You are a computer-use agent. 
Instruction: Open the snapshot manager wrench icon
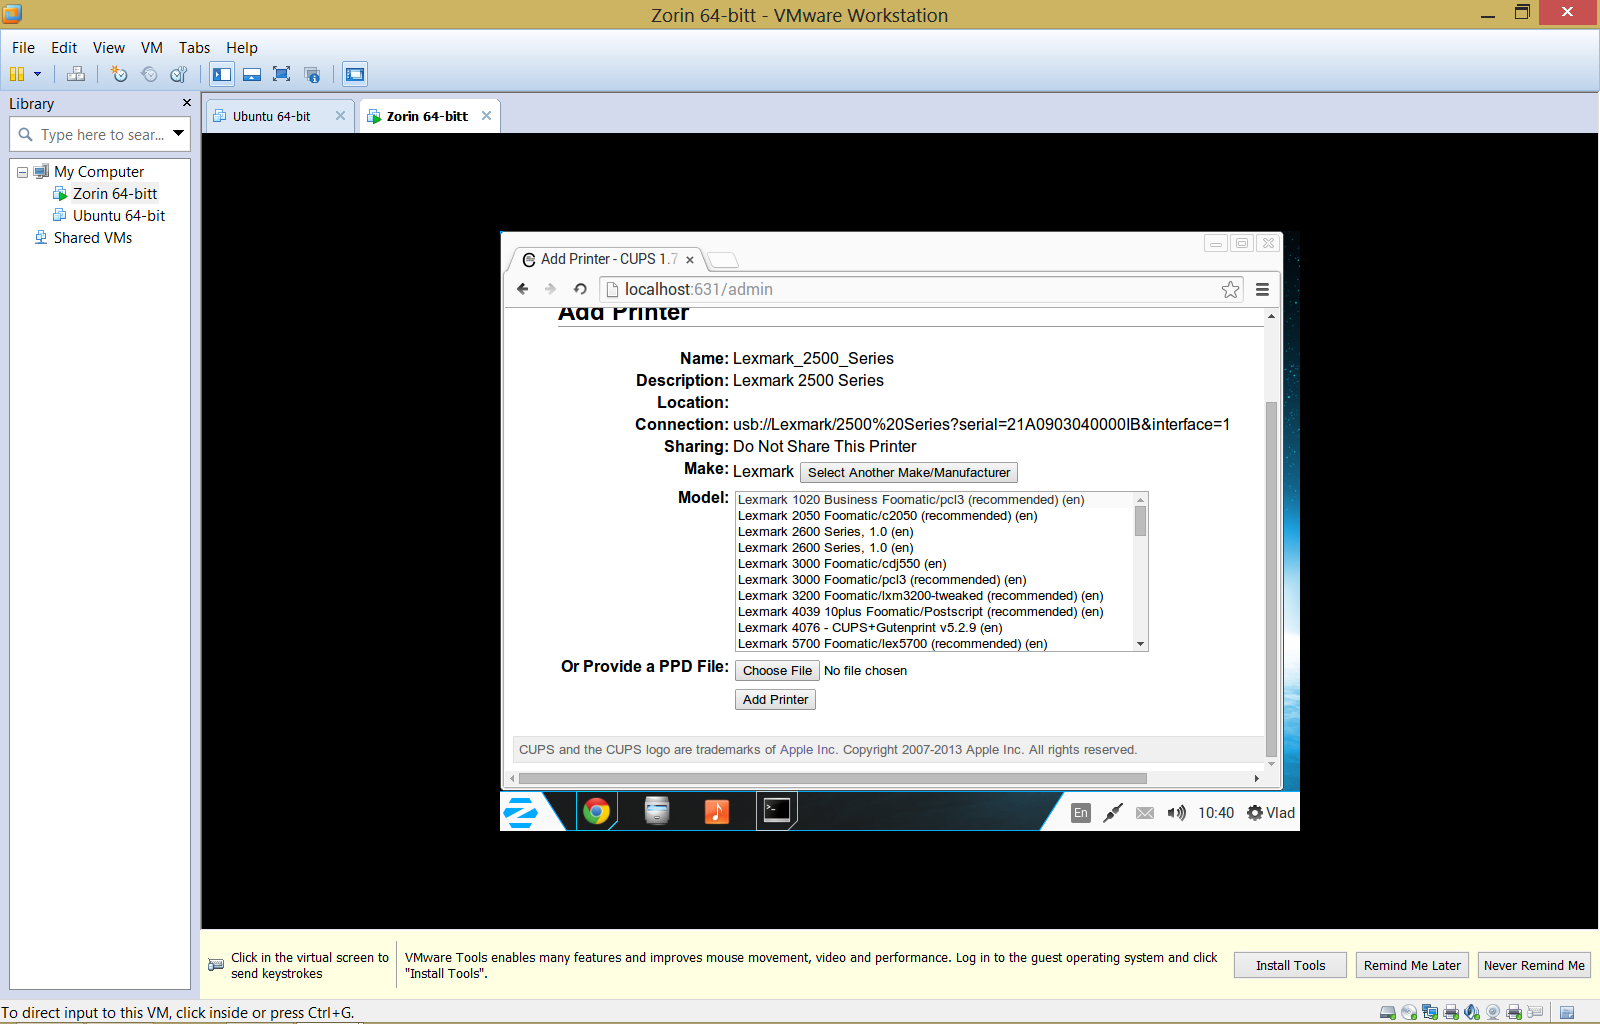click(x=179, y=74)
